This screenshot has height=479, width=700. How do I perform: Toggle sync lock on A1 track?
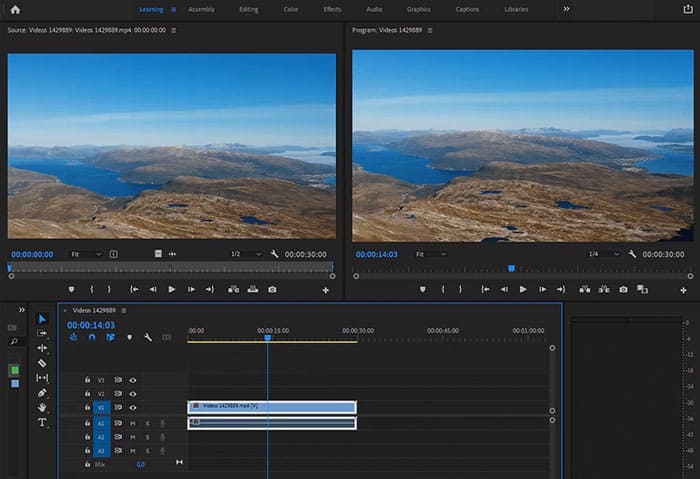click(118, 423)
